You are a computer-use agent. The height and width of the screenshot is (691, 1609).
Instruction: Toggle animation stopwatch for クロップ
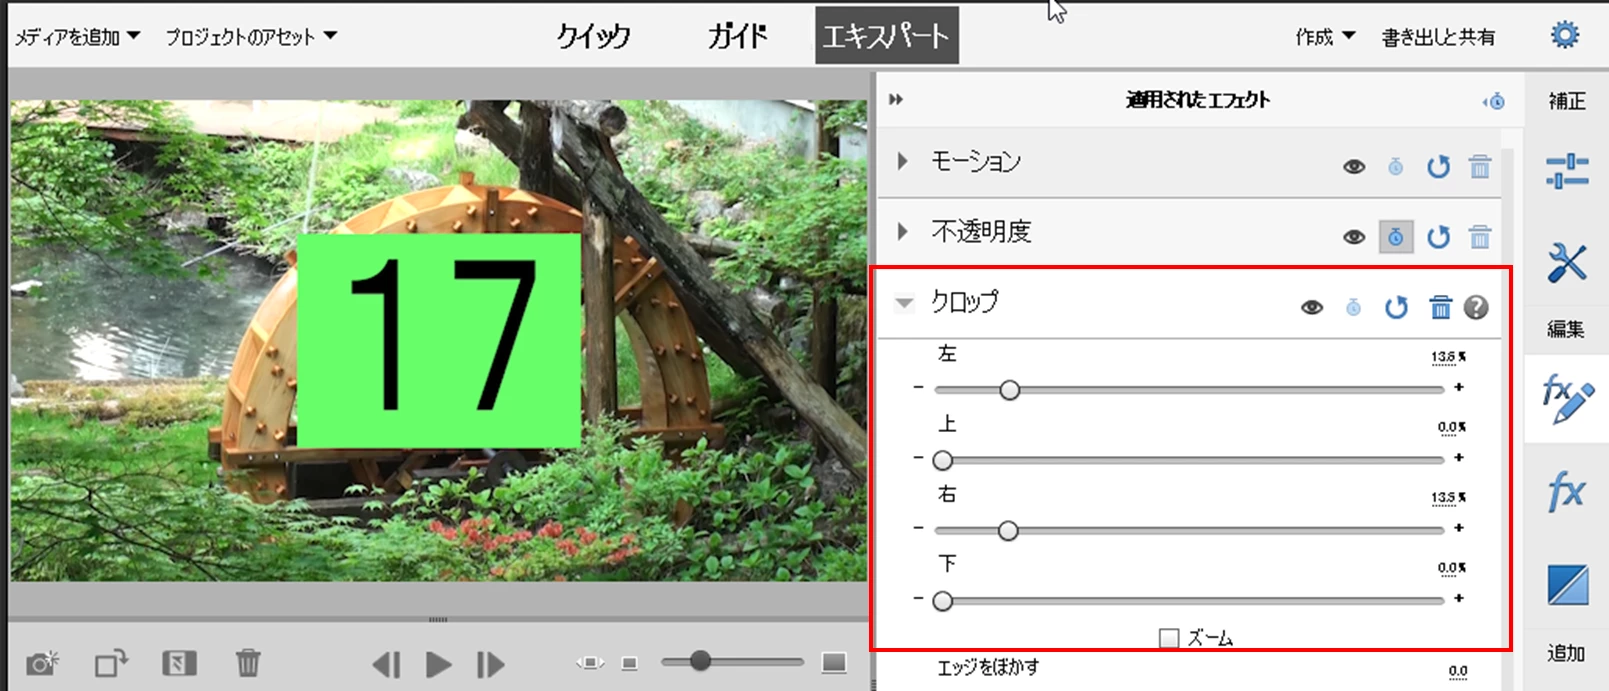point(1353,308)
